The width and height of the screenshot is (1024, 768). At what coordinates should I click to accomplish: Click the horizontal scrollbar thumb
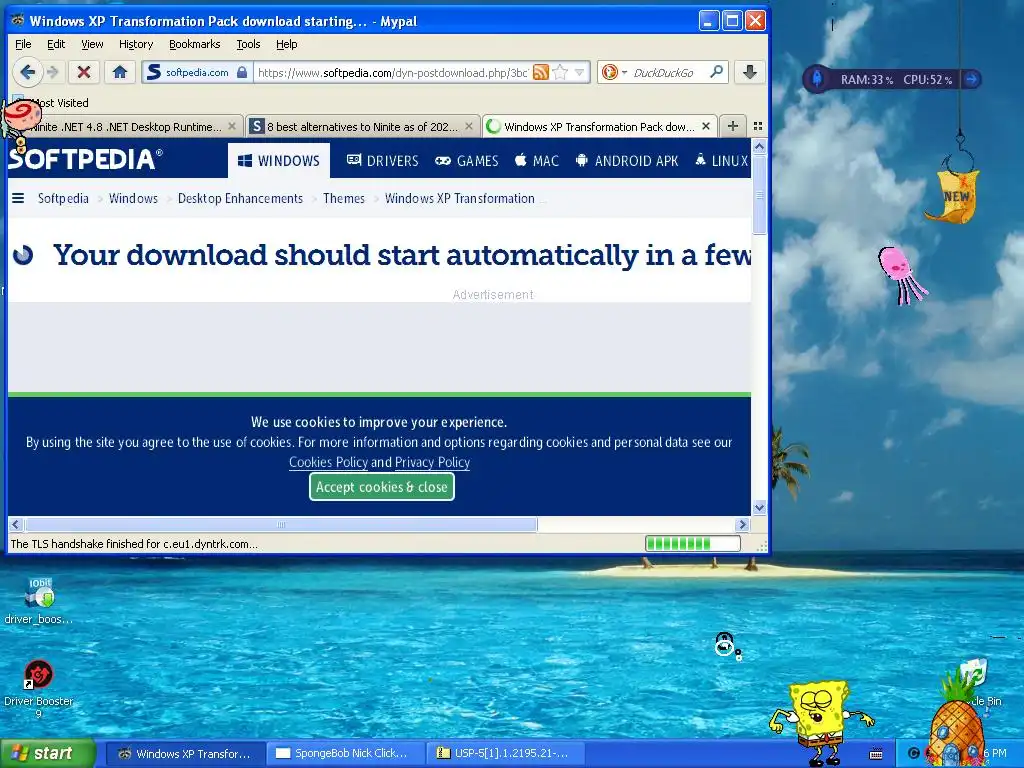(x=281, y=524)
